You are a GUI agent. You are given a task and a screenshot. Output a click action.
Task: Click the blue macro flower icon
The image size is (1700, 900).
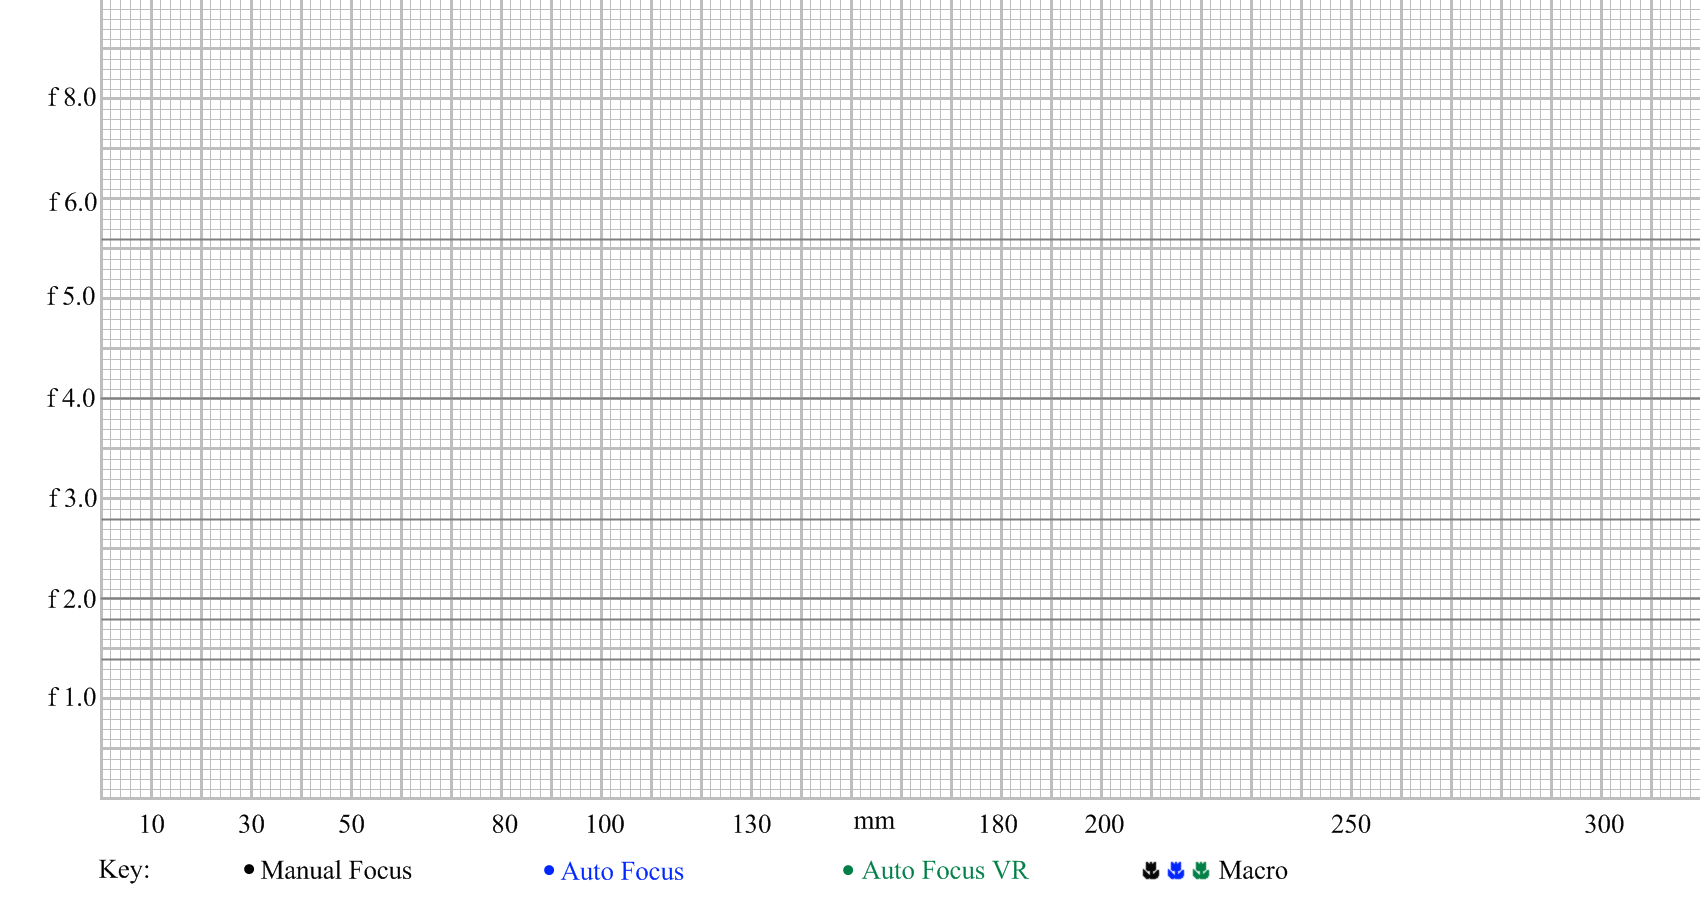coord(1176,871)
